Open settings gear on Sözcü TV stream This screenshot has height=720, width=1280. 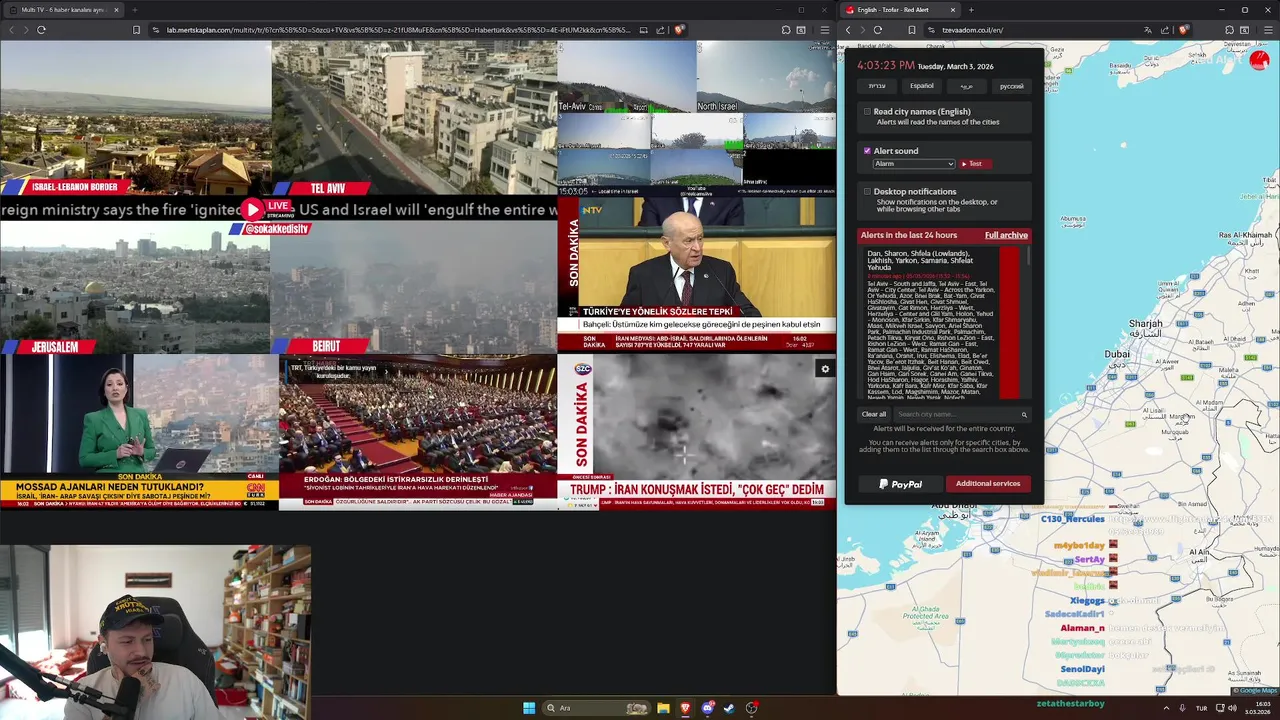pyautogui.click(x=825, y=369)
